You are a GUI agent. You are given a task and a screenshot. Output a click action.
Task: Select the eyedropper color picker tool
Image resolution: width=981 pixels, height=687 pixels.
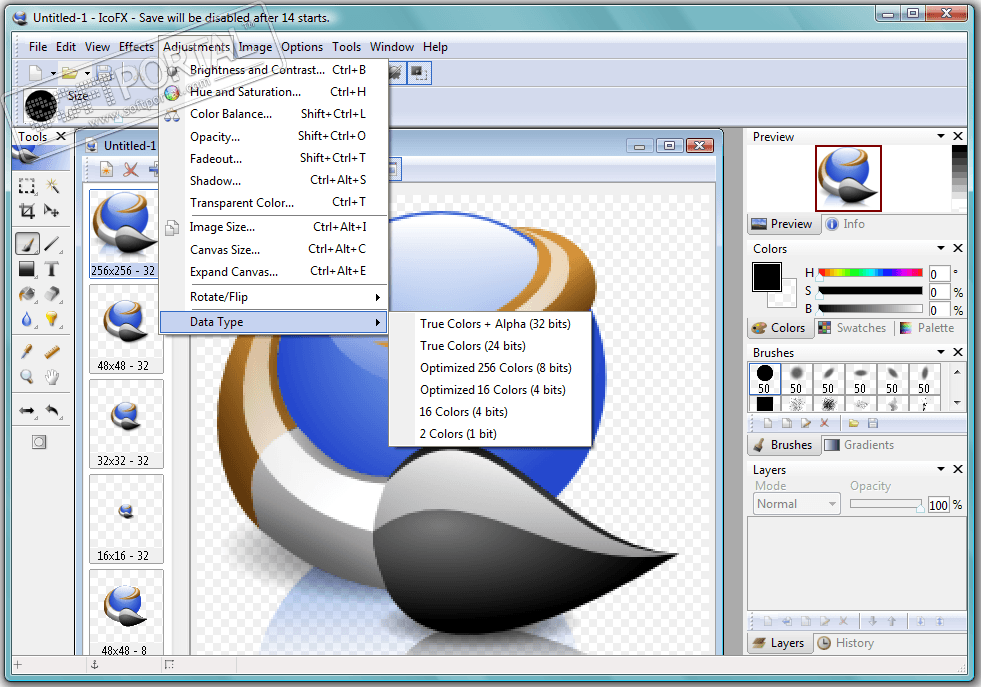tap(27, 352)
